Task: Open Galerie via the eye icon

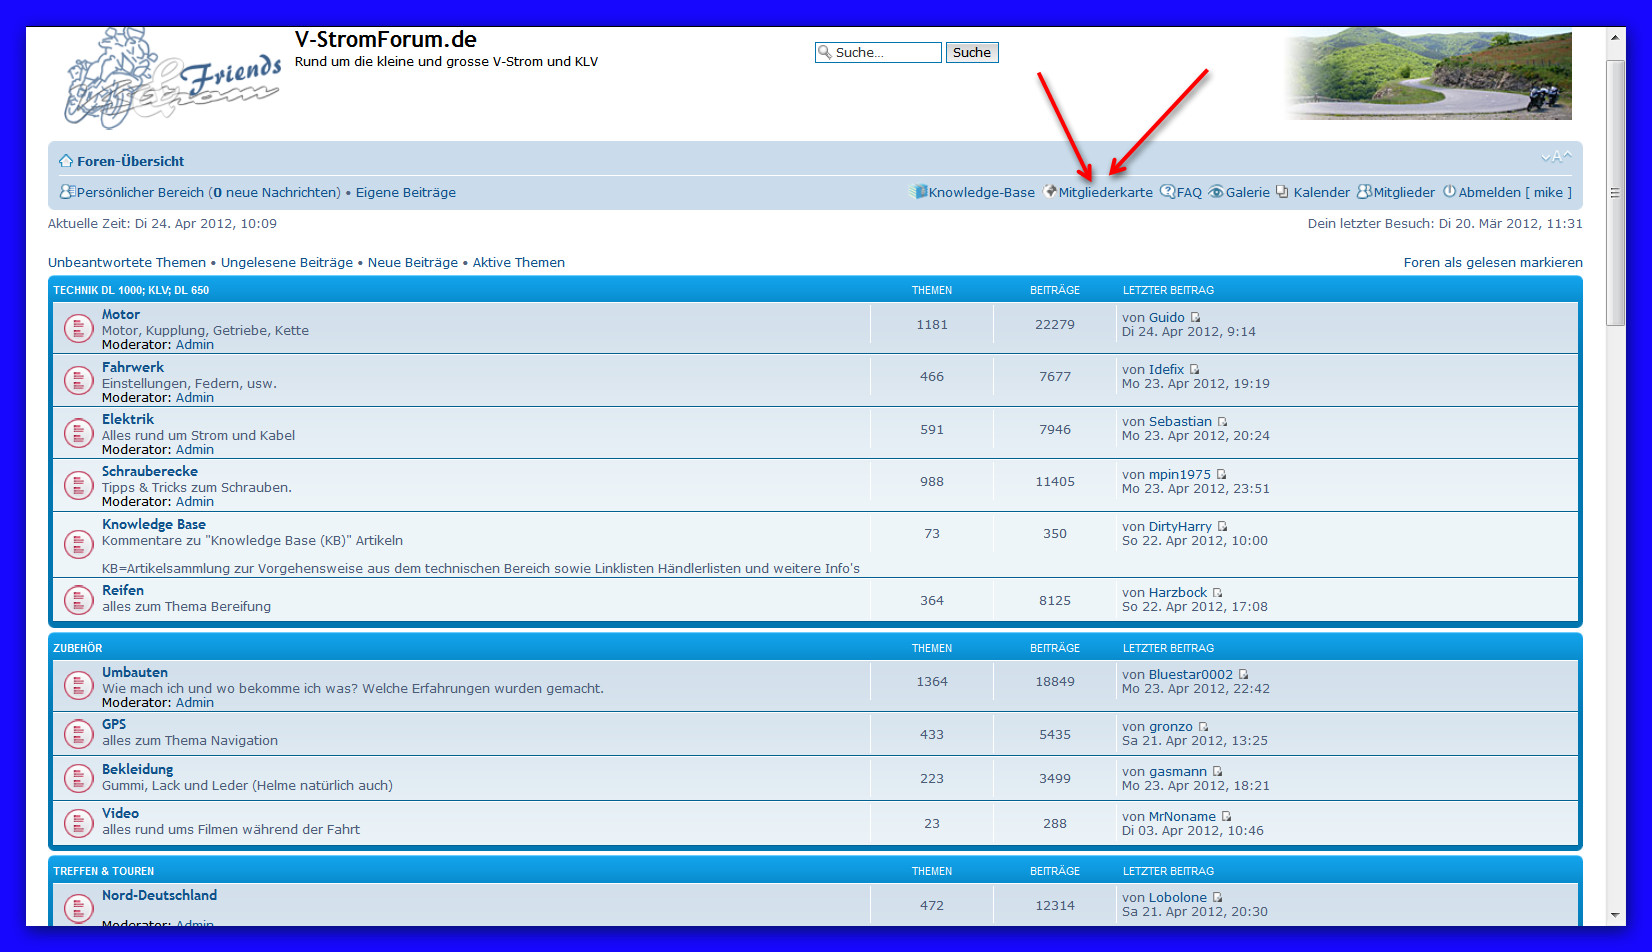Action: [1216, 192]
